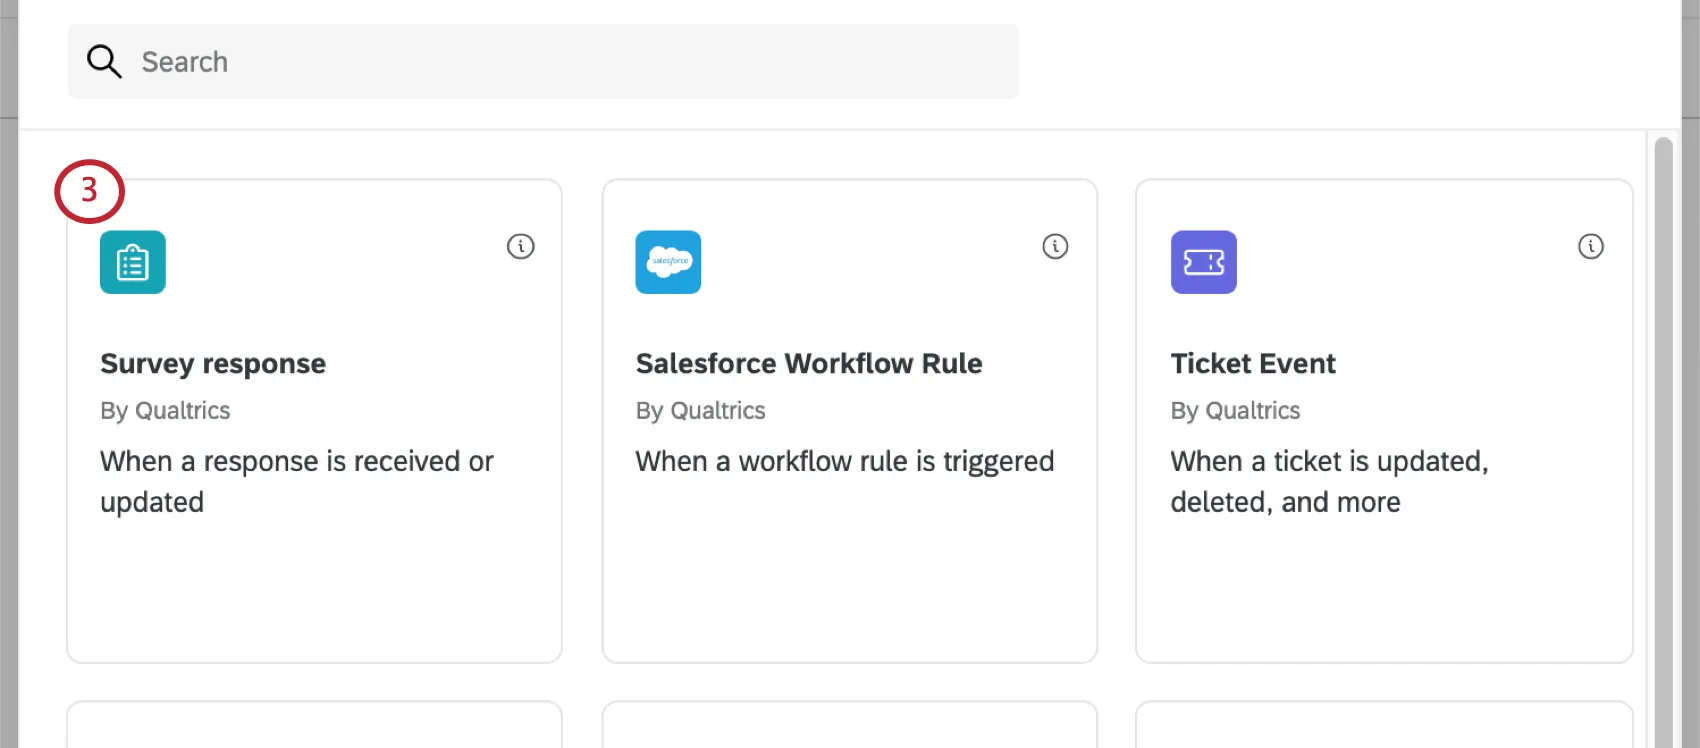The image size is (1700, 748).
Task: Click 'By Qualtrics' under Ticket Event
Action: [1235, 411]
